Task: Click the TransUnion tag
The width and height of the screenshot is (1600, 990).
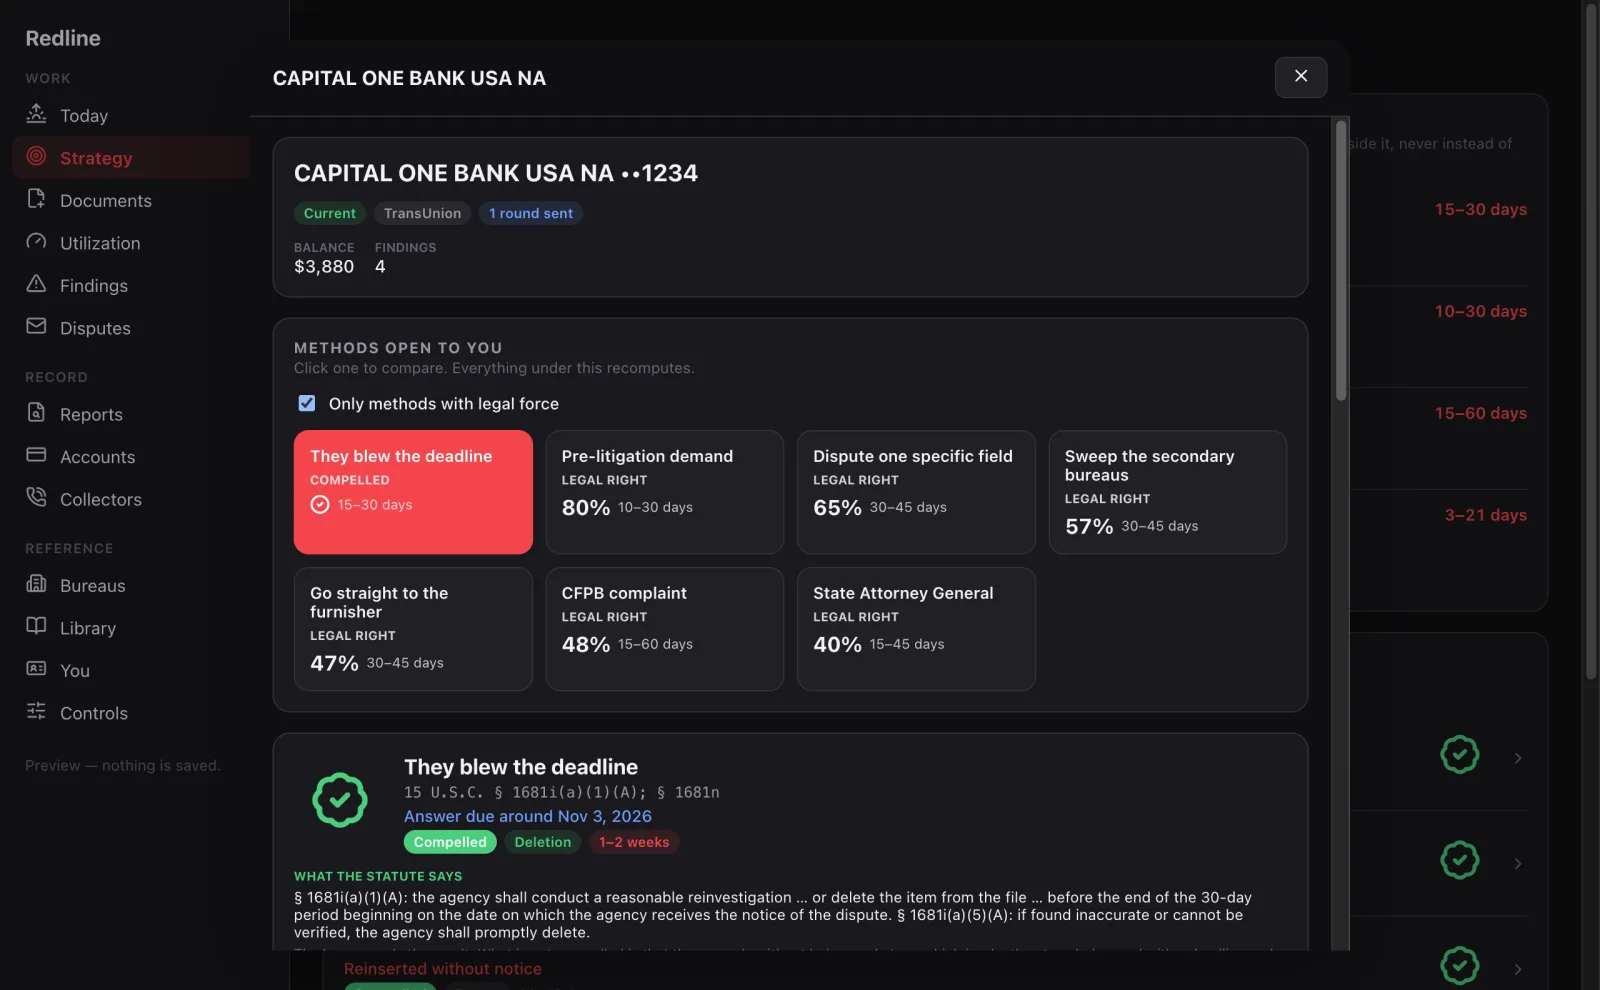Action: [422, 213]
